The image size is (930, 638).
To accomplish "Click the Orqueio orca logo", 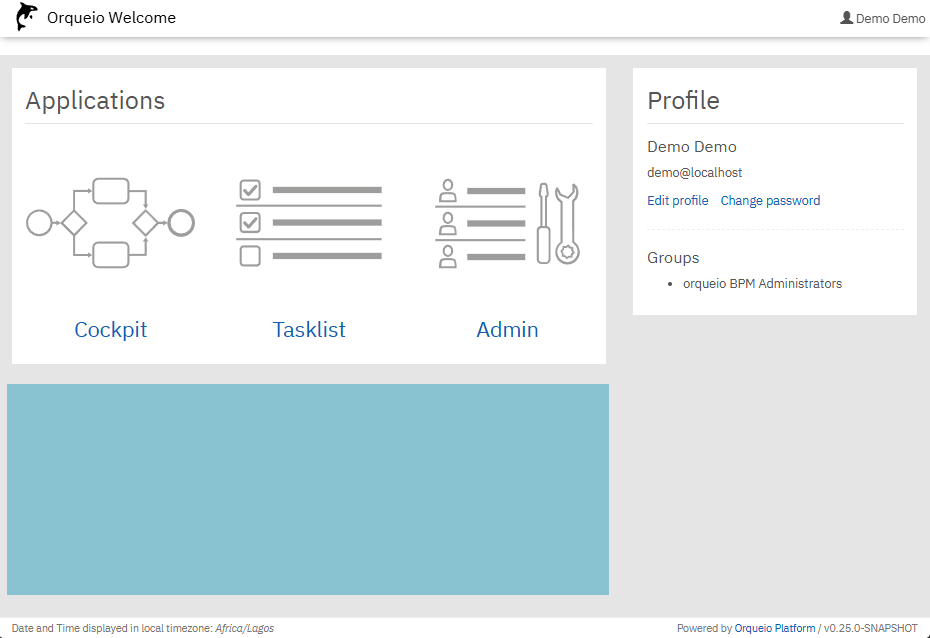I will click(27, 17).
